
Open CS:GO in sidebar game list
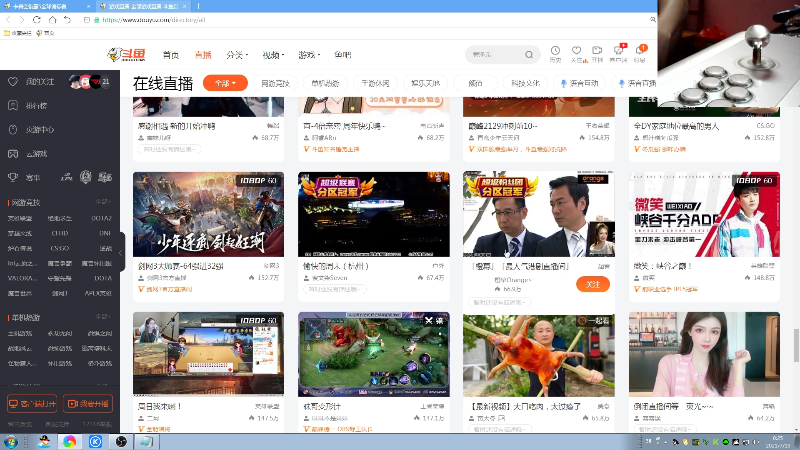(60, 248)
